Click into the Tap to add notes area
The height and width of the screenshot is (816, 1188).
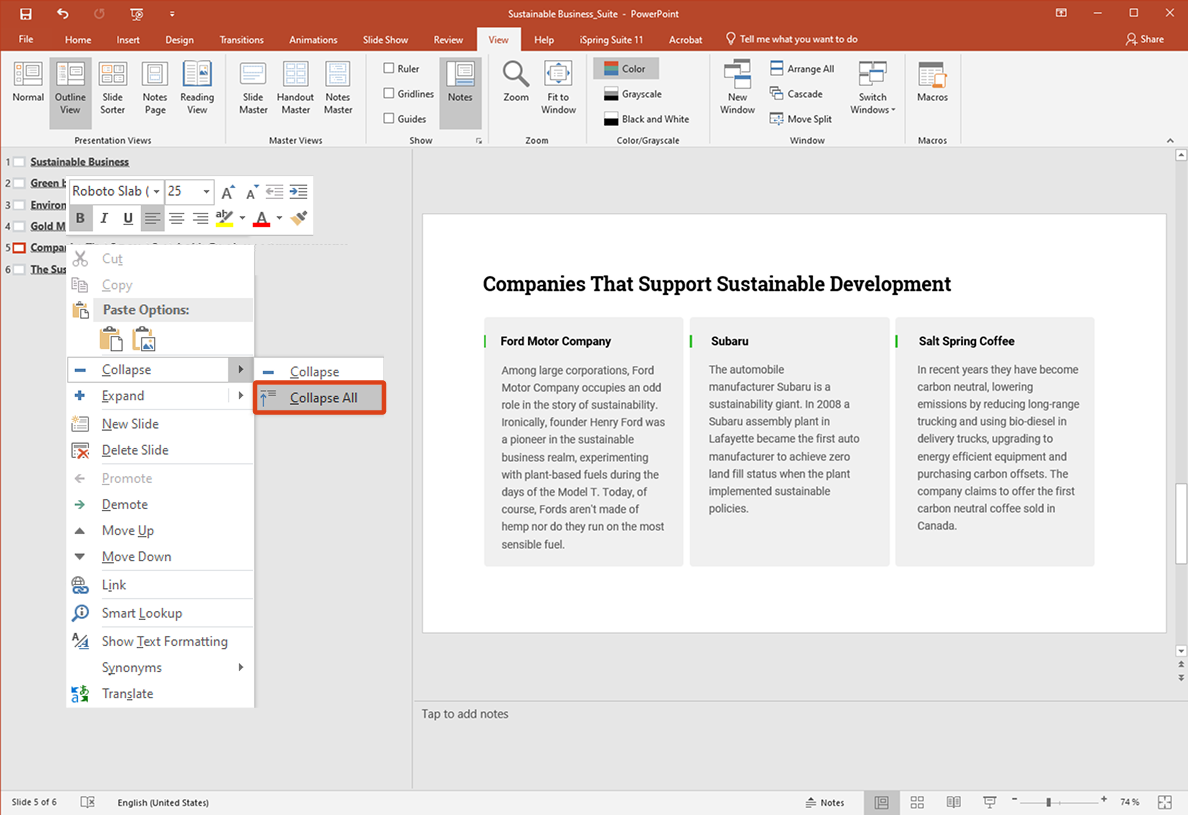pos(465,714)
